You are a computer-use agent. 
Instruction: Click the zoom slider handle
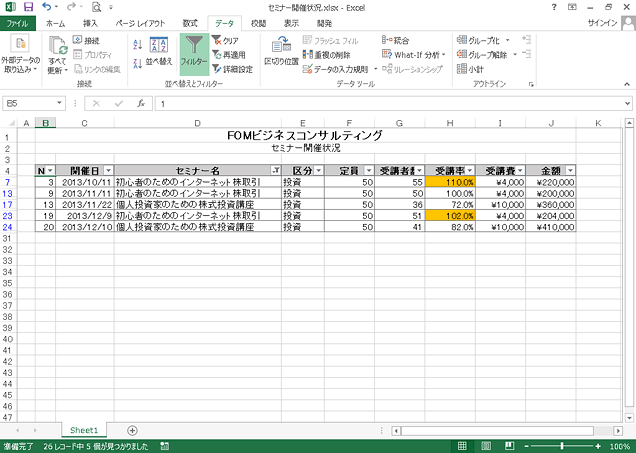click(x=562, y=447)
